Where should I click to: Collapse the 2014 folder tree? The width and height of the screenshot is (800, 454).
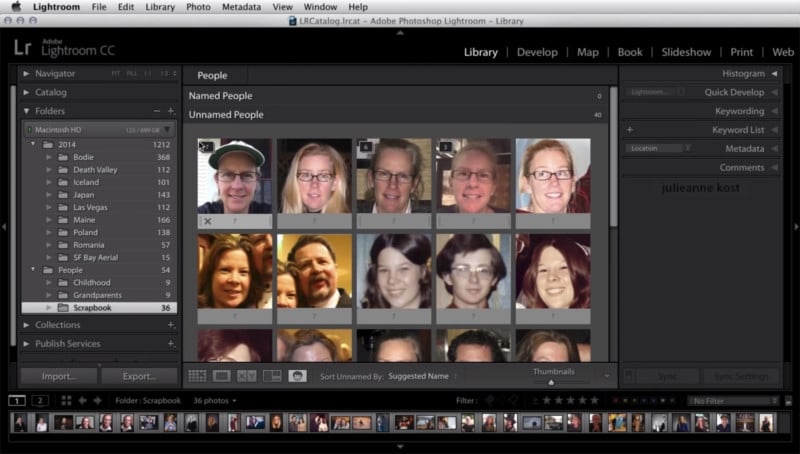[34, 144]
